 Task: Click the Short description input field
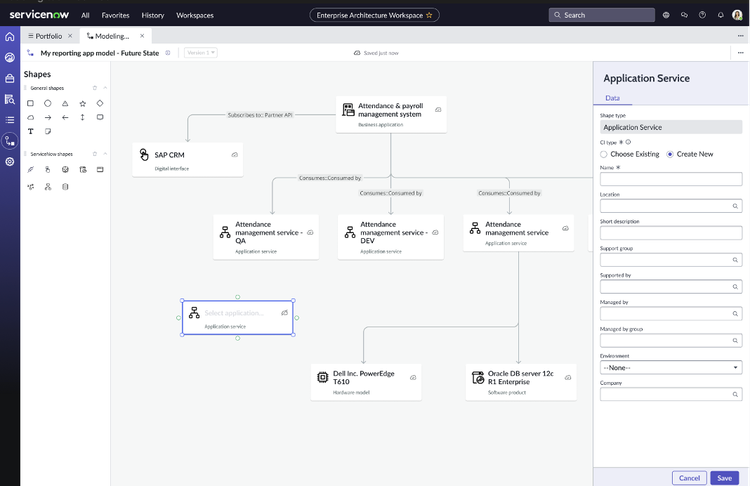coord(671,233)
